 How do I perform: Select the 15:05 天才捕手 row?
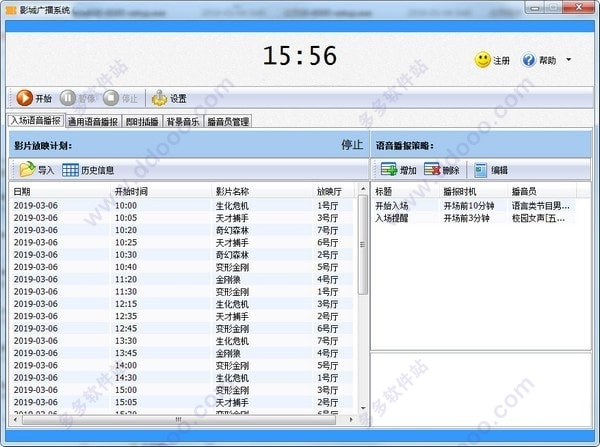pos(182,402)
